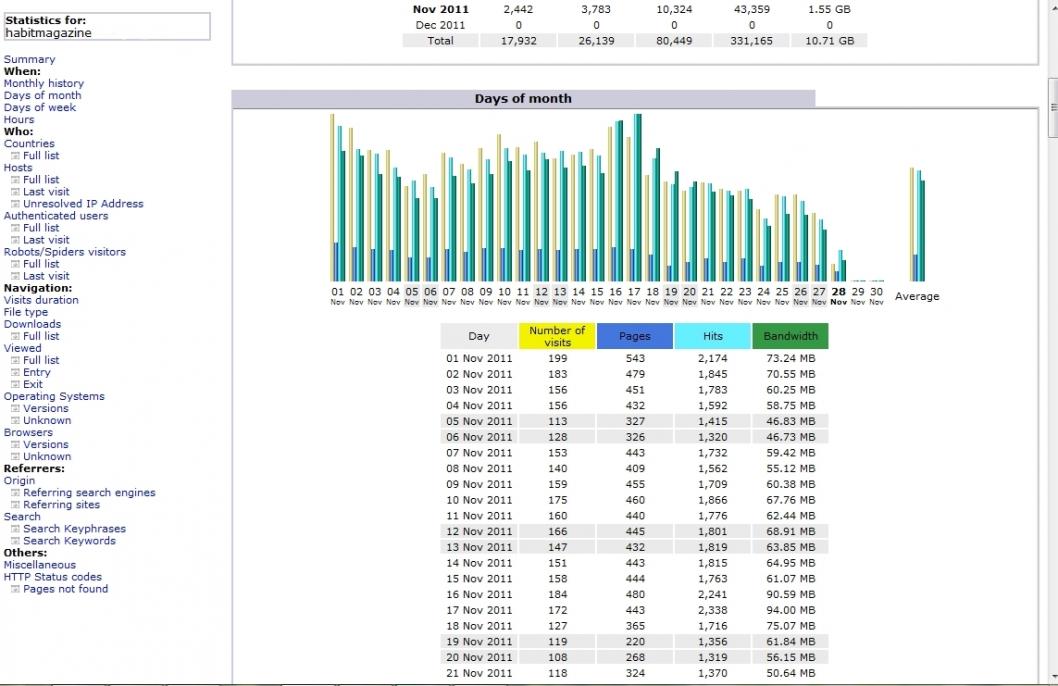Image resolution: width=1058 pixels, height=686 pixels.
Task: Click the 17 Nov chart bars
Action: tap(634, 197)
